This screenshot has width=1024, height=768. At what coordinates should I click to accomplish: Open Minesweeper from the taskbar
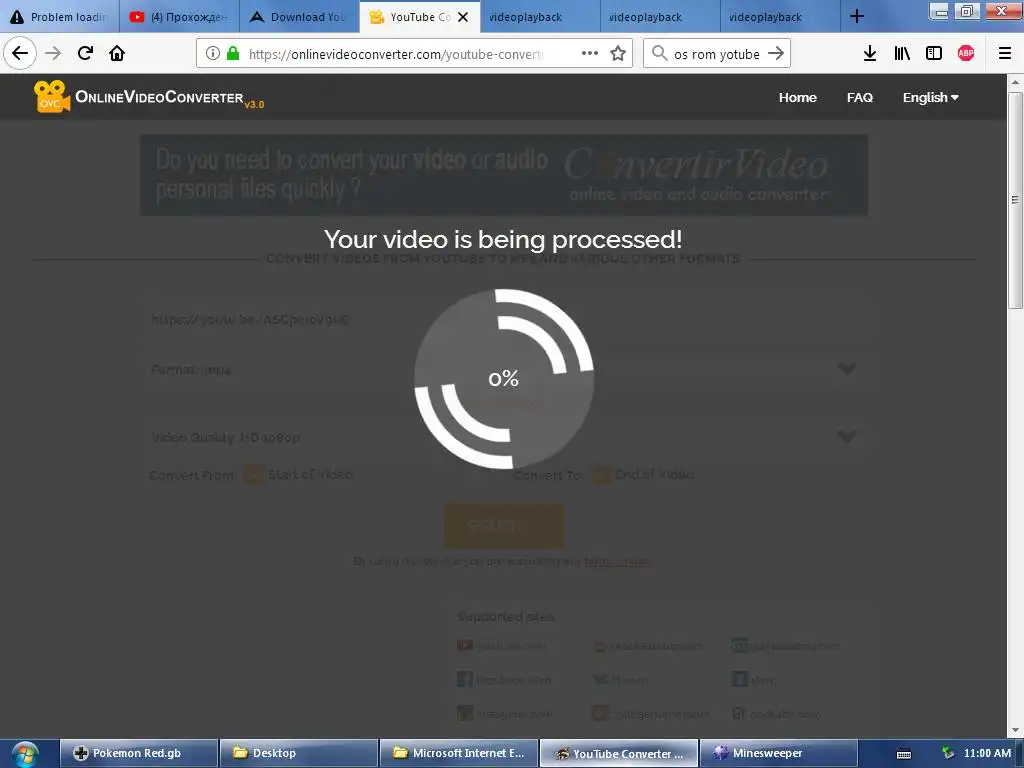778,753
